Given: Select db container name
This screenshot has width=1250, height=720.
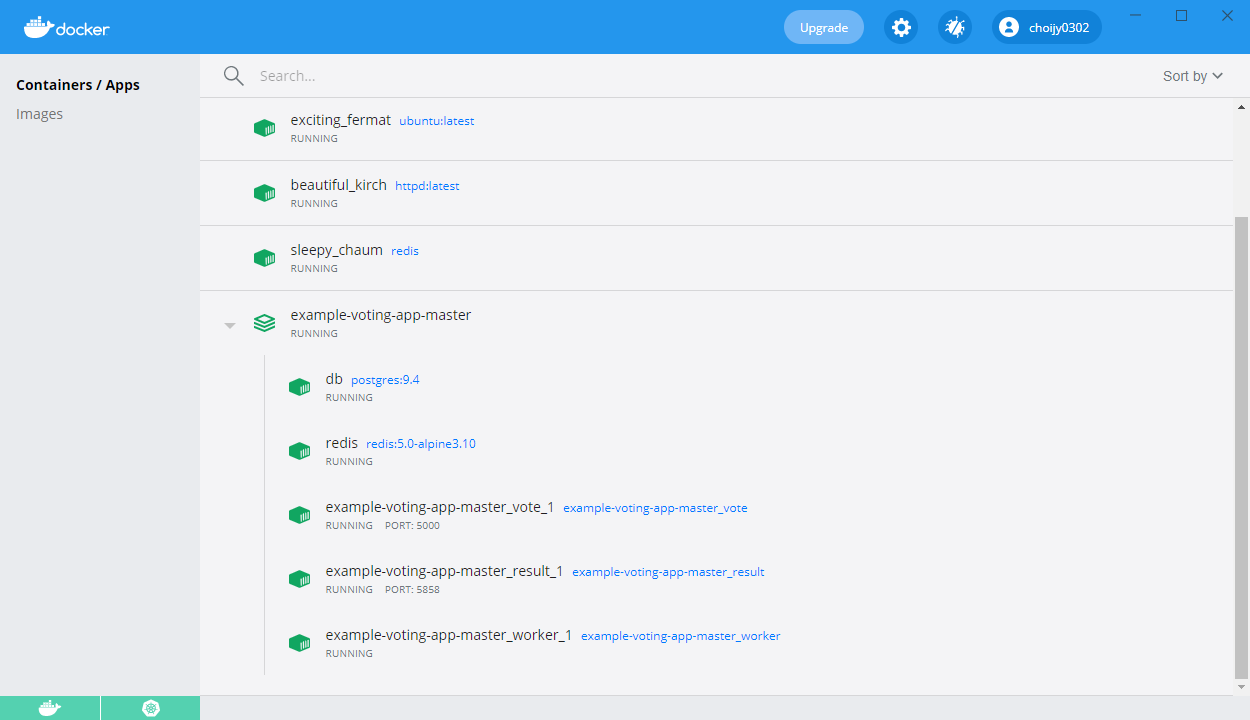Looking at the screenshot, I should click(334, 379).
